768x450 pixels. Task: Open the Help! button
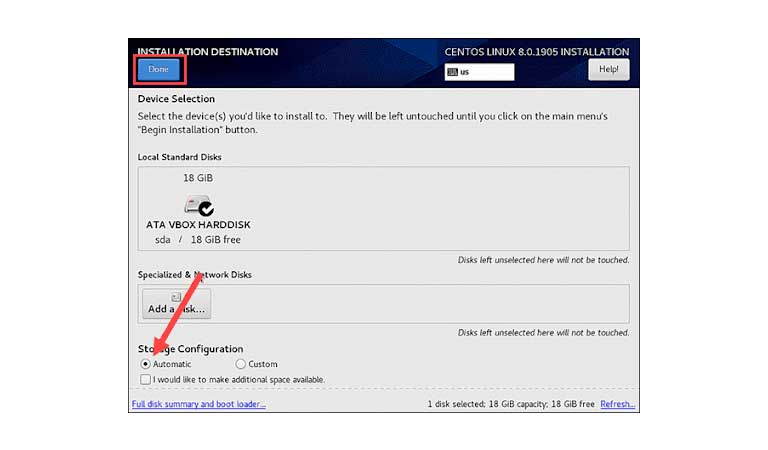(608, 70)
